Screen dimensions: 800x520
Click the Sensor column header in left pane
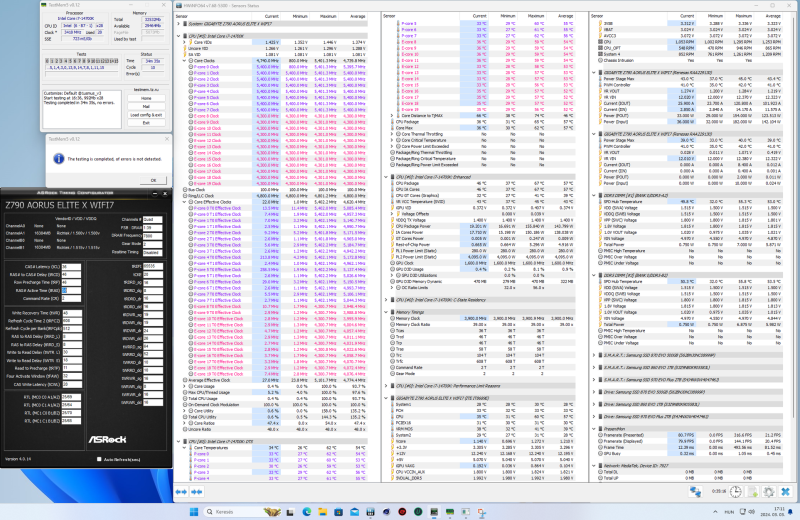tap(213, 16)
